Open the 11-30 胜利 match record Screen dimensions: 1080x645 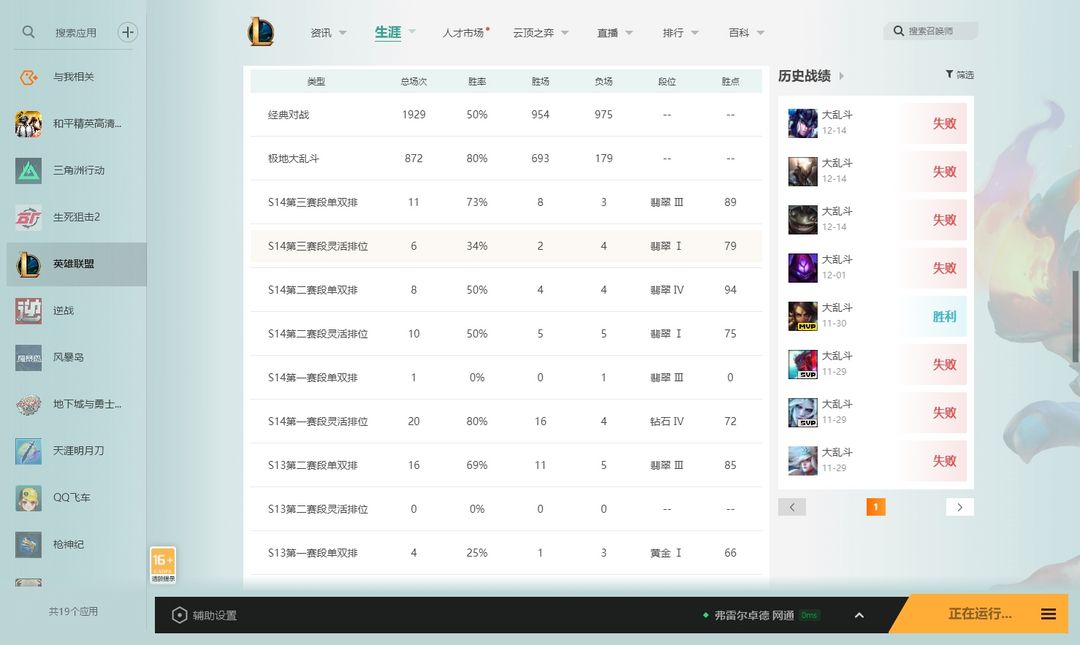tap(876, 316)
